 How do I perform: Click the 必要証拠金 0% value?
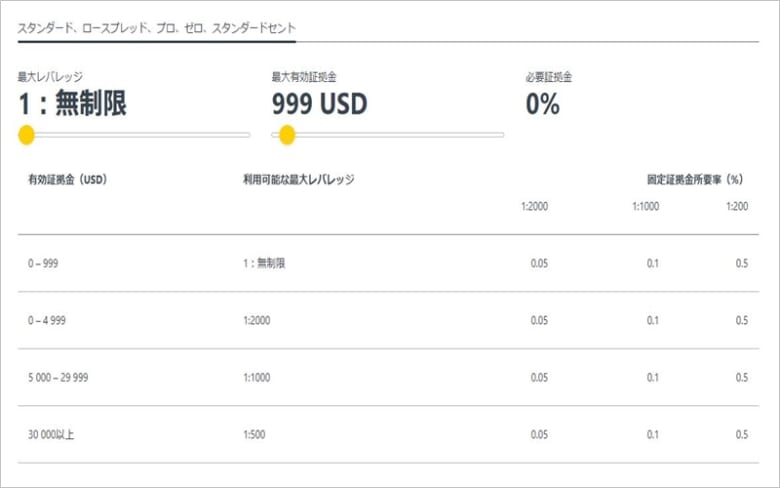pos(542,104)
